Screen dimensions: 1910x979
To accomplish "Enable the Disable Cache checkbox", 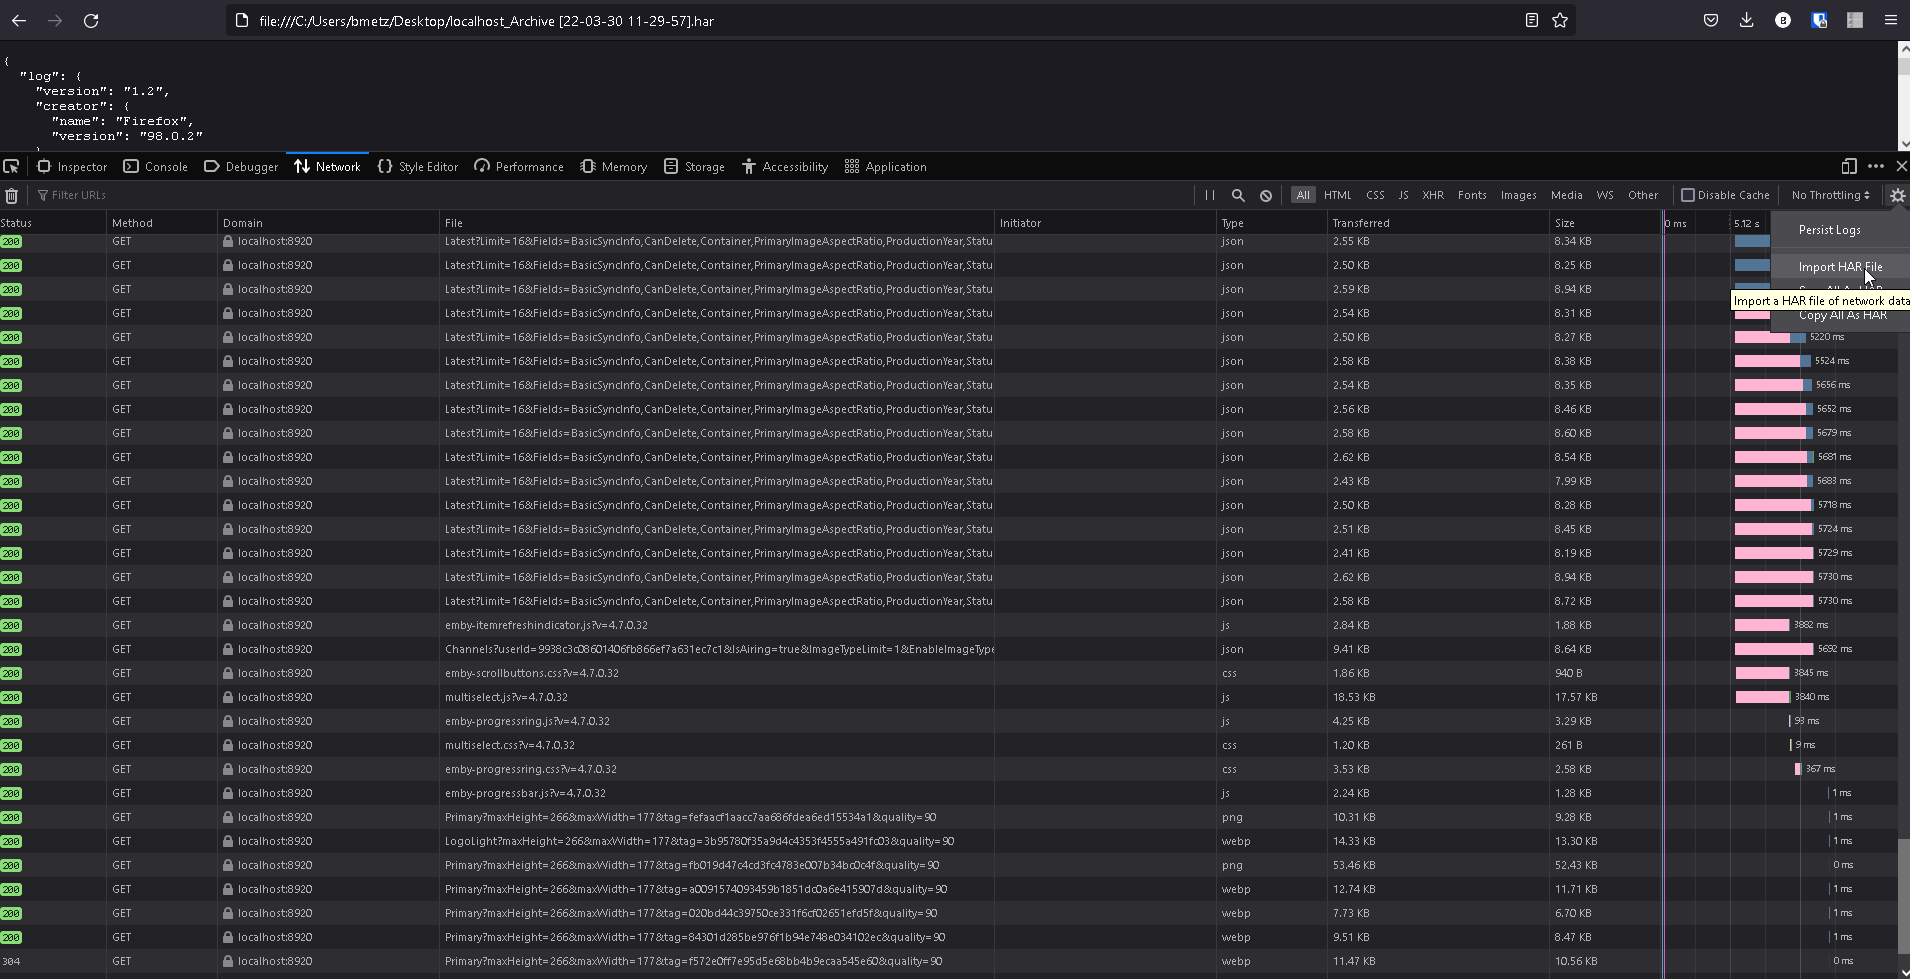I will point(1688,196).
